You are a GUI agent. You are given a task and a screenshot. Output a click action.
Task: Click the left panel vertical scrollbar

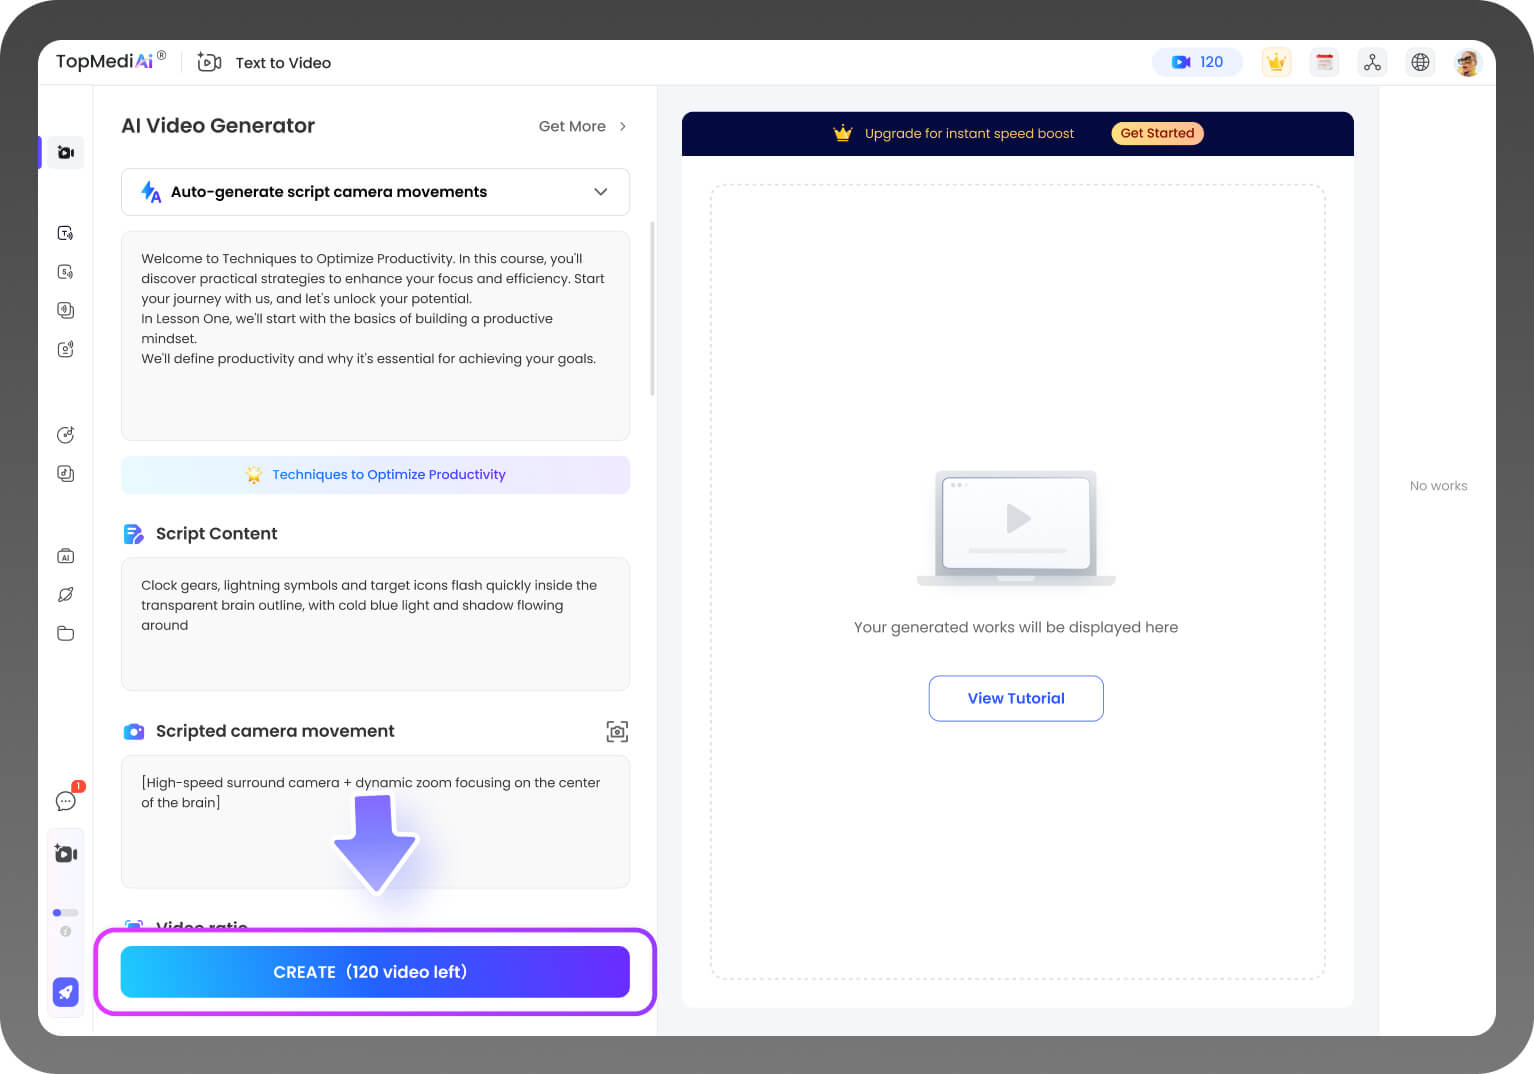point(652,308)
